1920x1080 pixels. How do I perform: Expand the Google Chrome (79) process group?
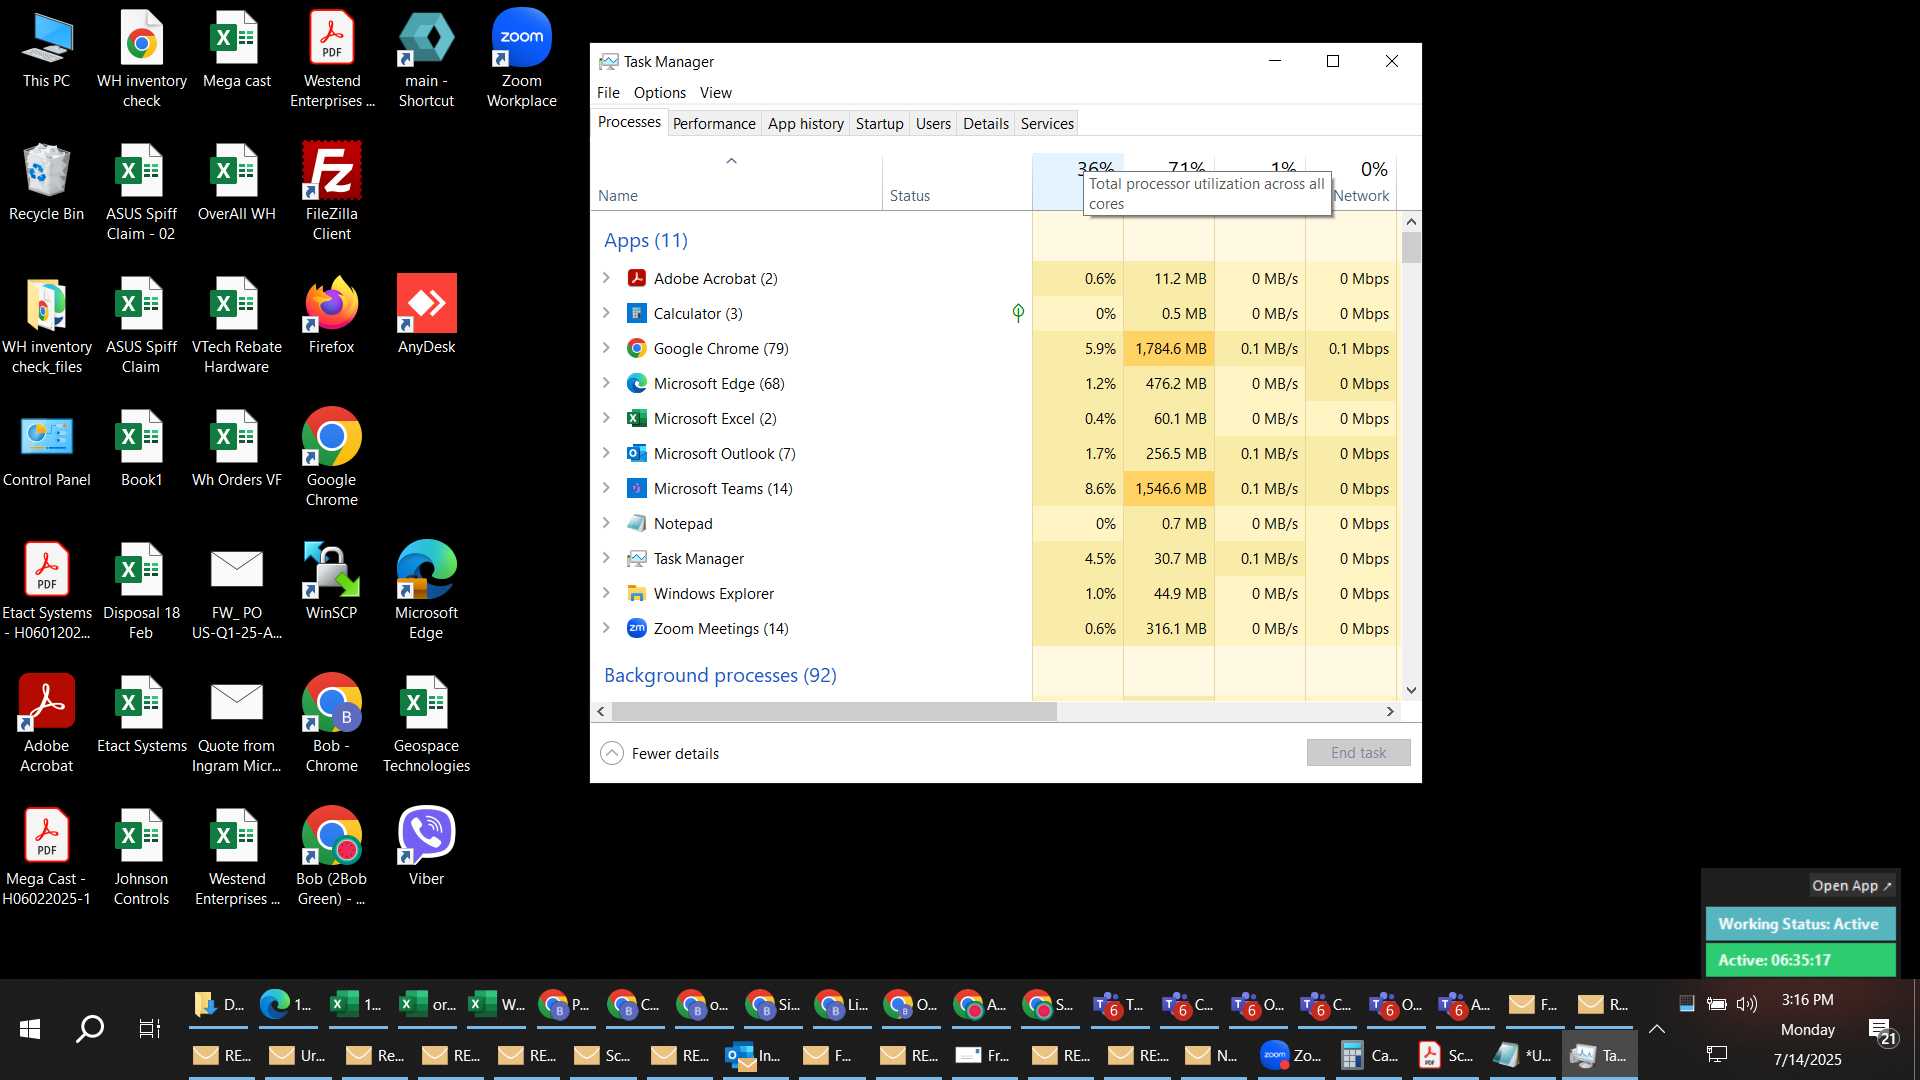coord(606,347)
